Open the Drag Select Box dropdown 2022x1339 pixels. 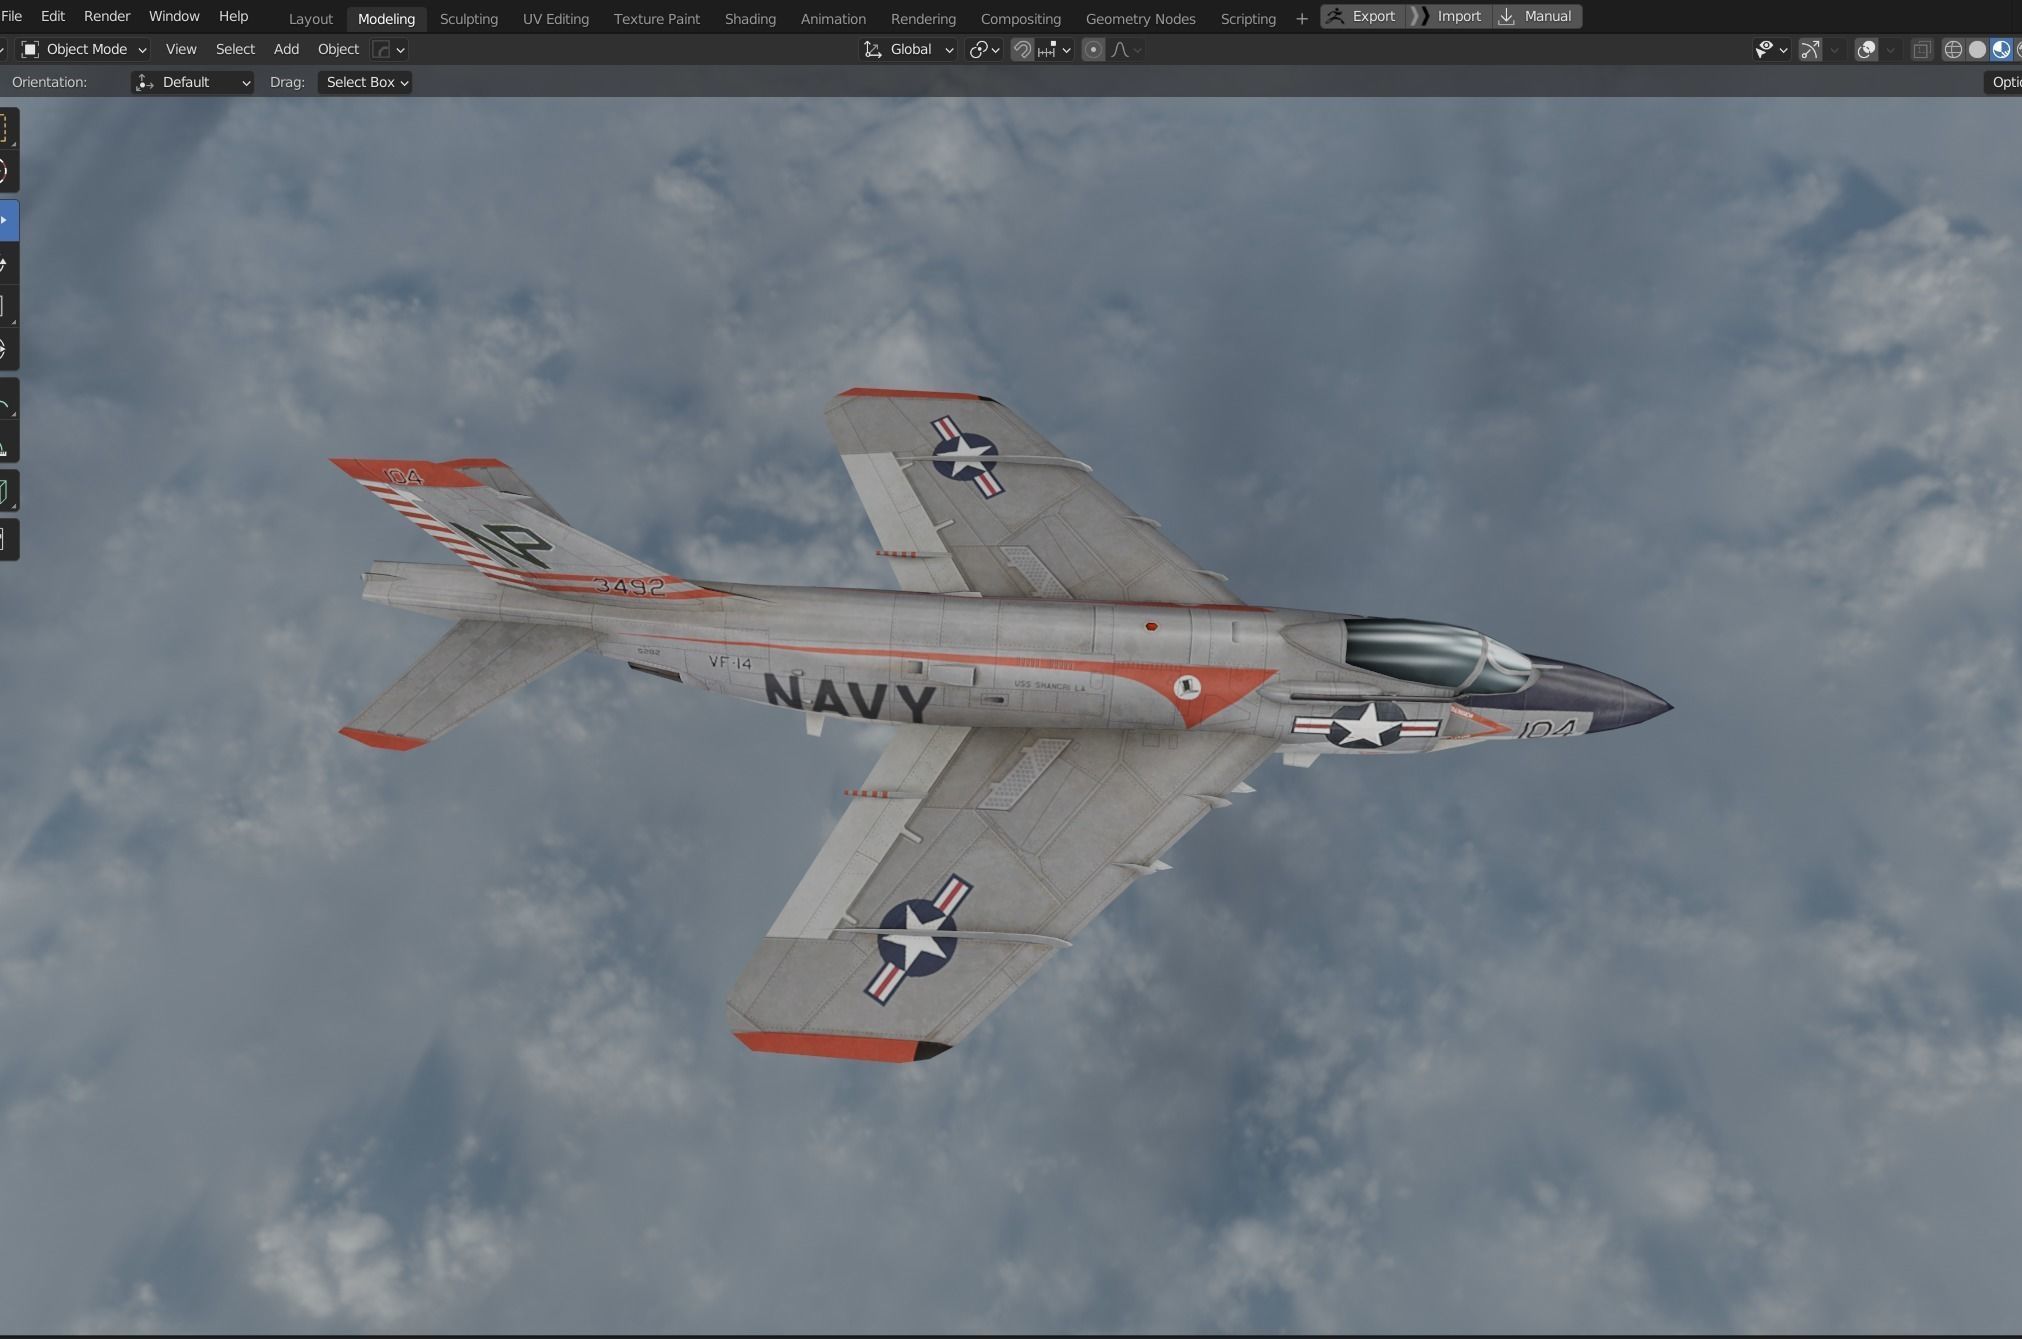click(365, 82)
